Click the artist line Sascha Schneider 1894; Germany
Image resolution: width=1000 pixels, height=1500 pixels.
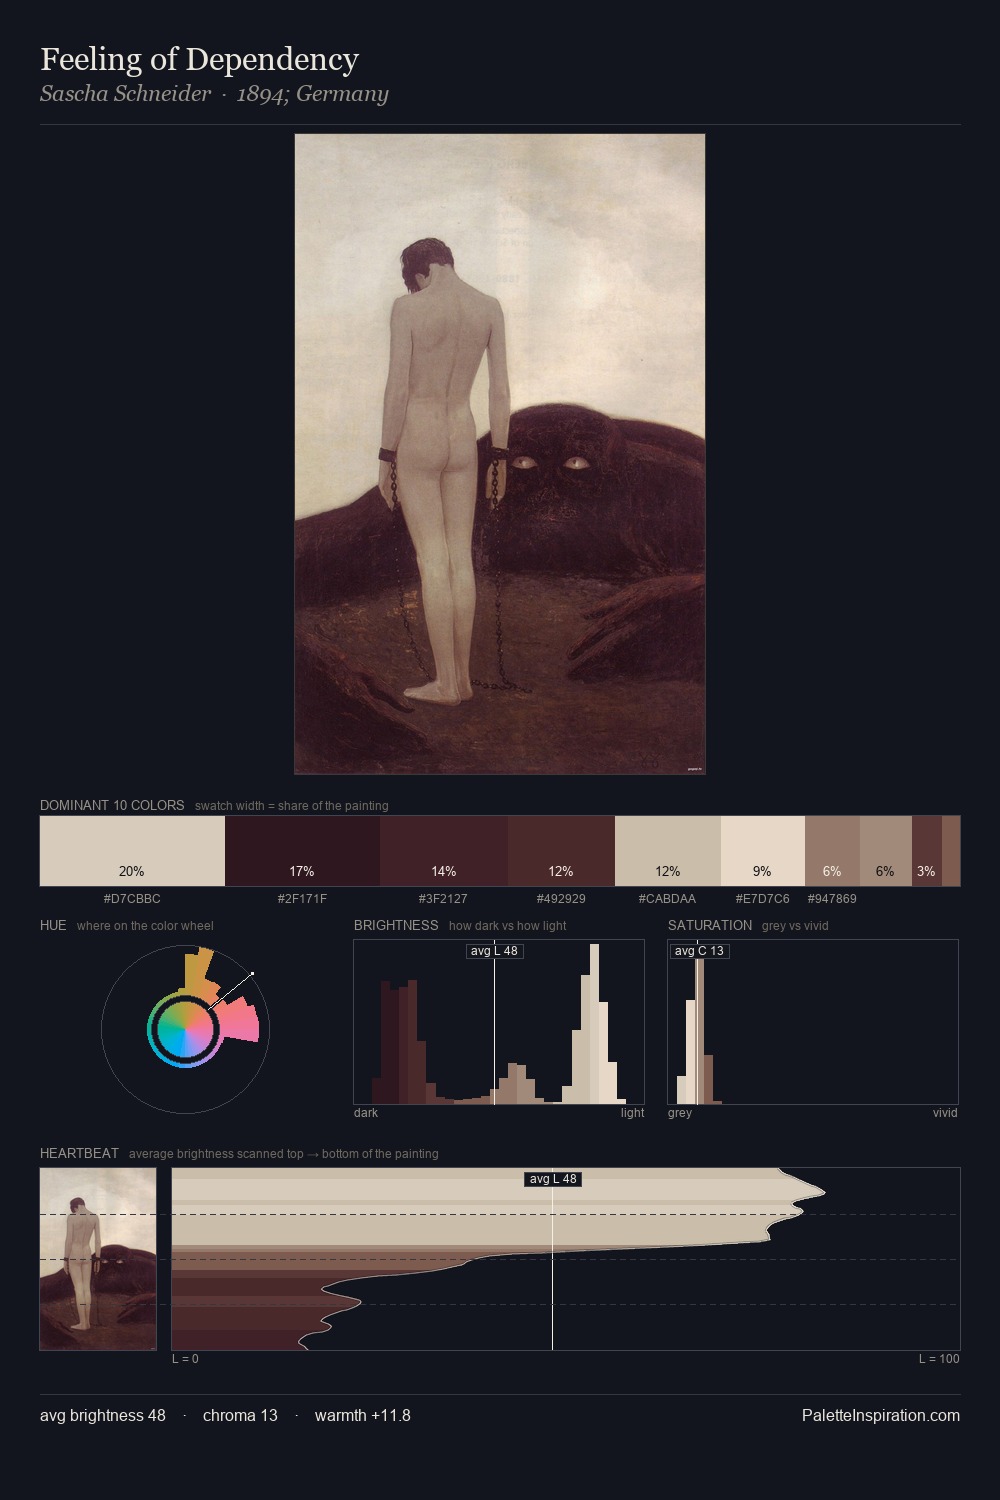[x=214, y=94]
